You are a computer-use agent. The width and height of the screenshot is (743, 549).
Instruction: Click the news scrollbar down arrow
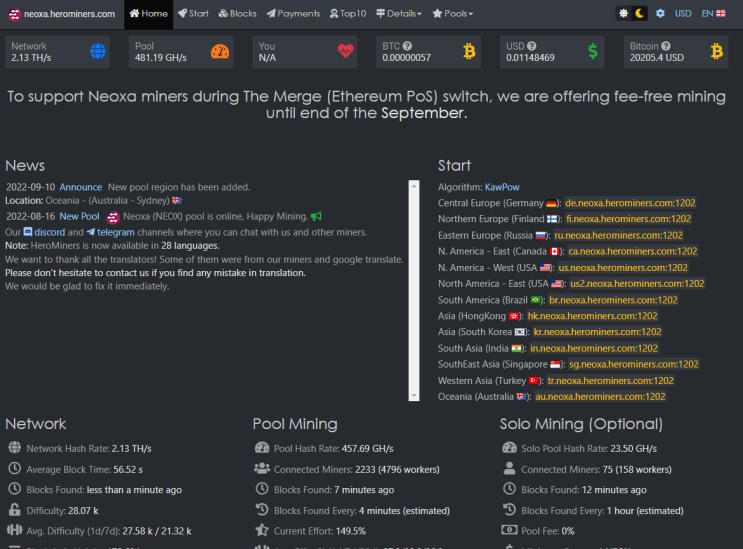click(414, 396)
